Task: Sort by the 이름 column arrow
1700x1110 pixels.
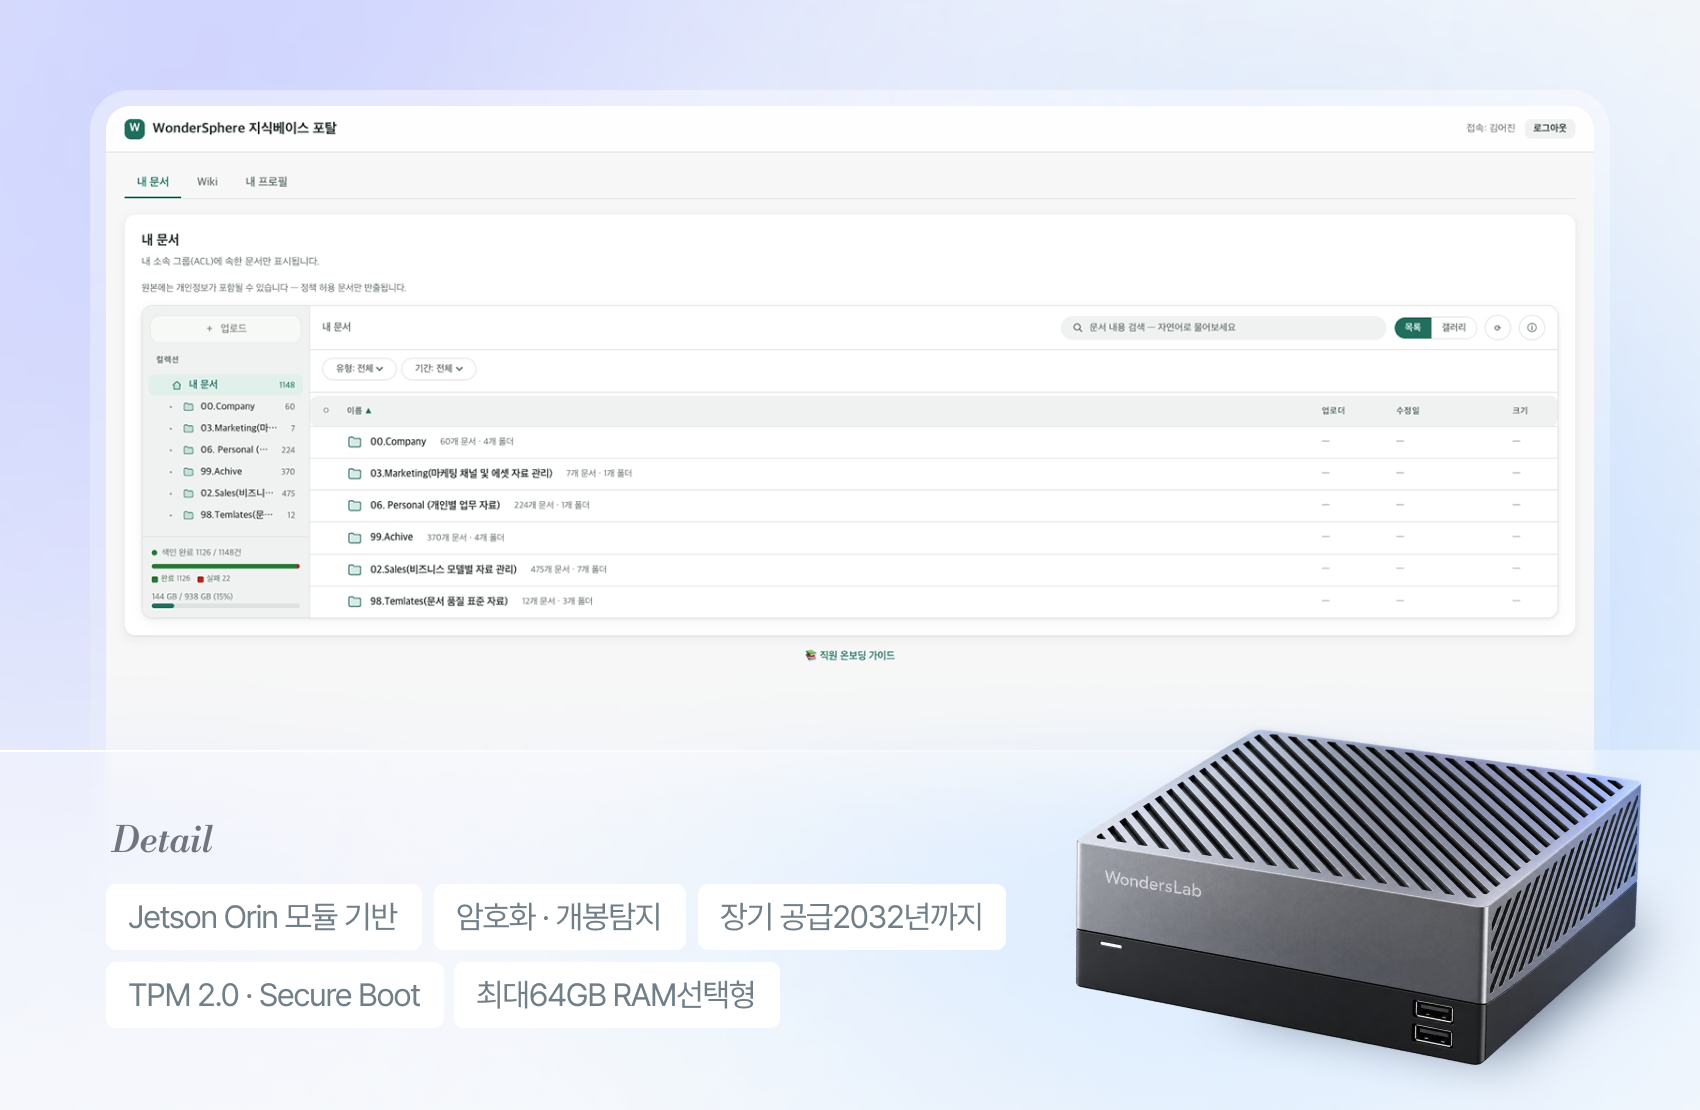Action: point(368,411)
